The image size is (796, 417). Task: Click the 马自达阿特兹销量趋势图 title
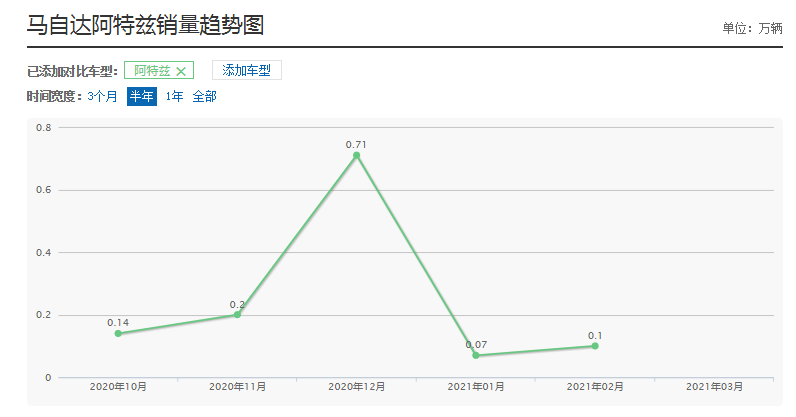click(x=145, y=25)
